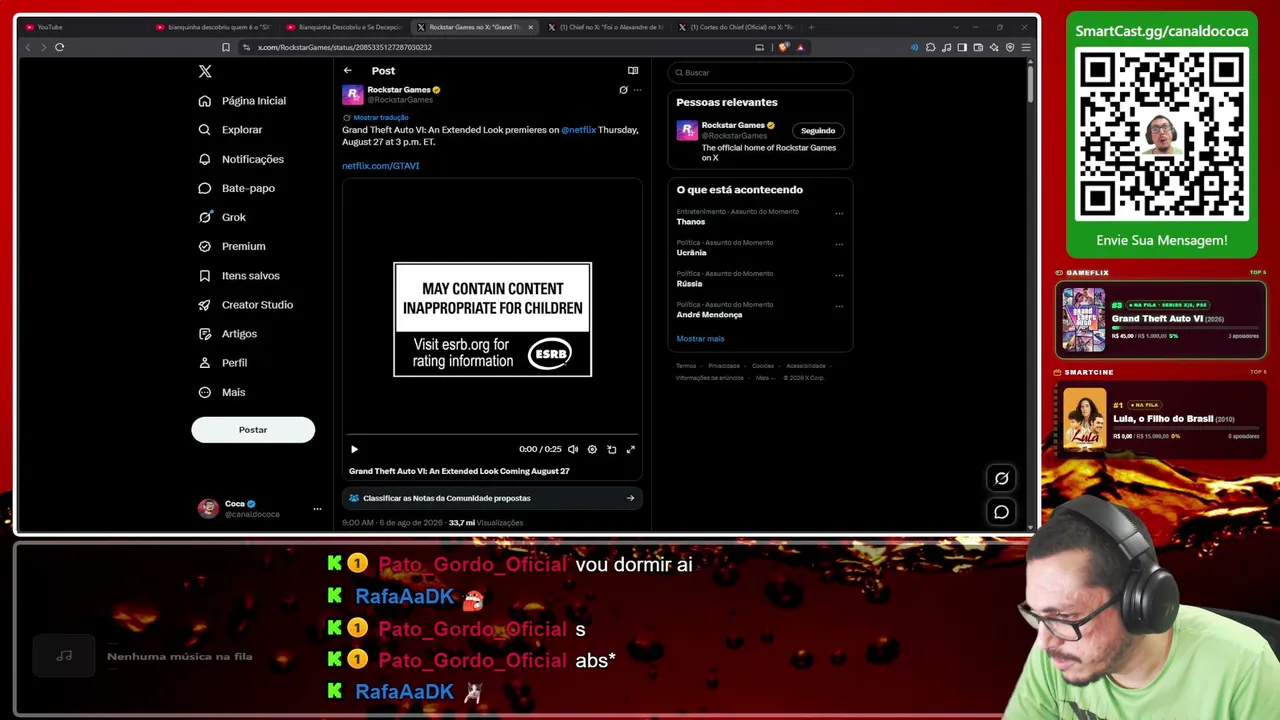
Task: Enter fullscreen on the video
Action: [x=631, y=450]
